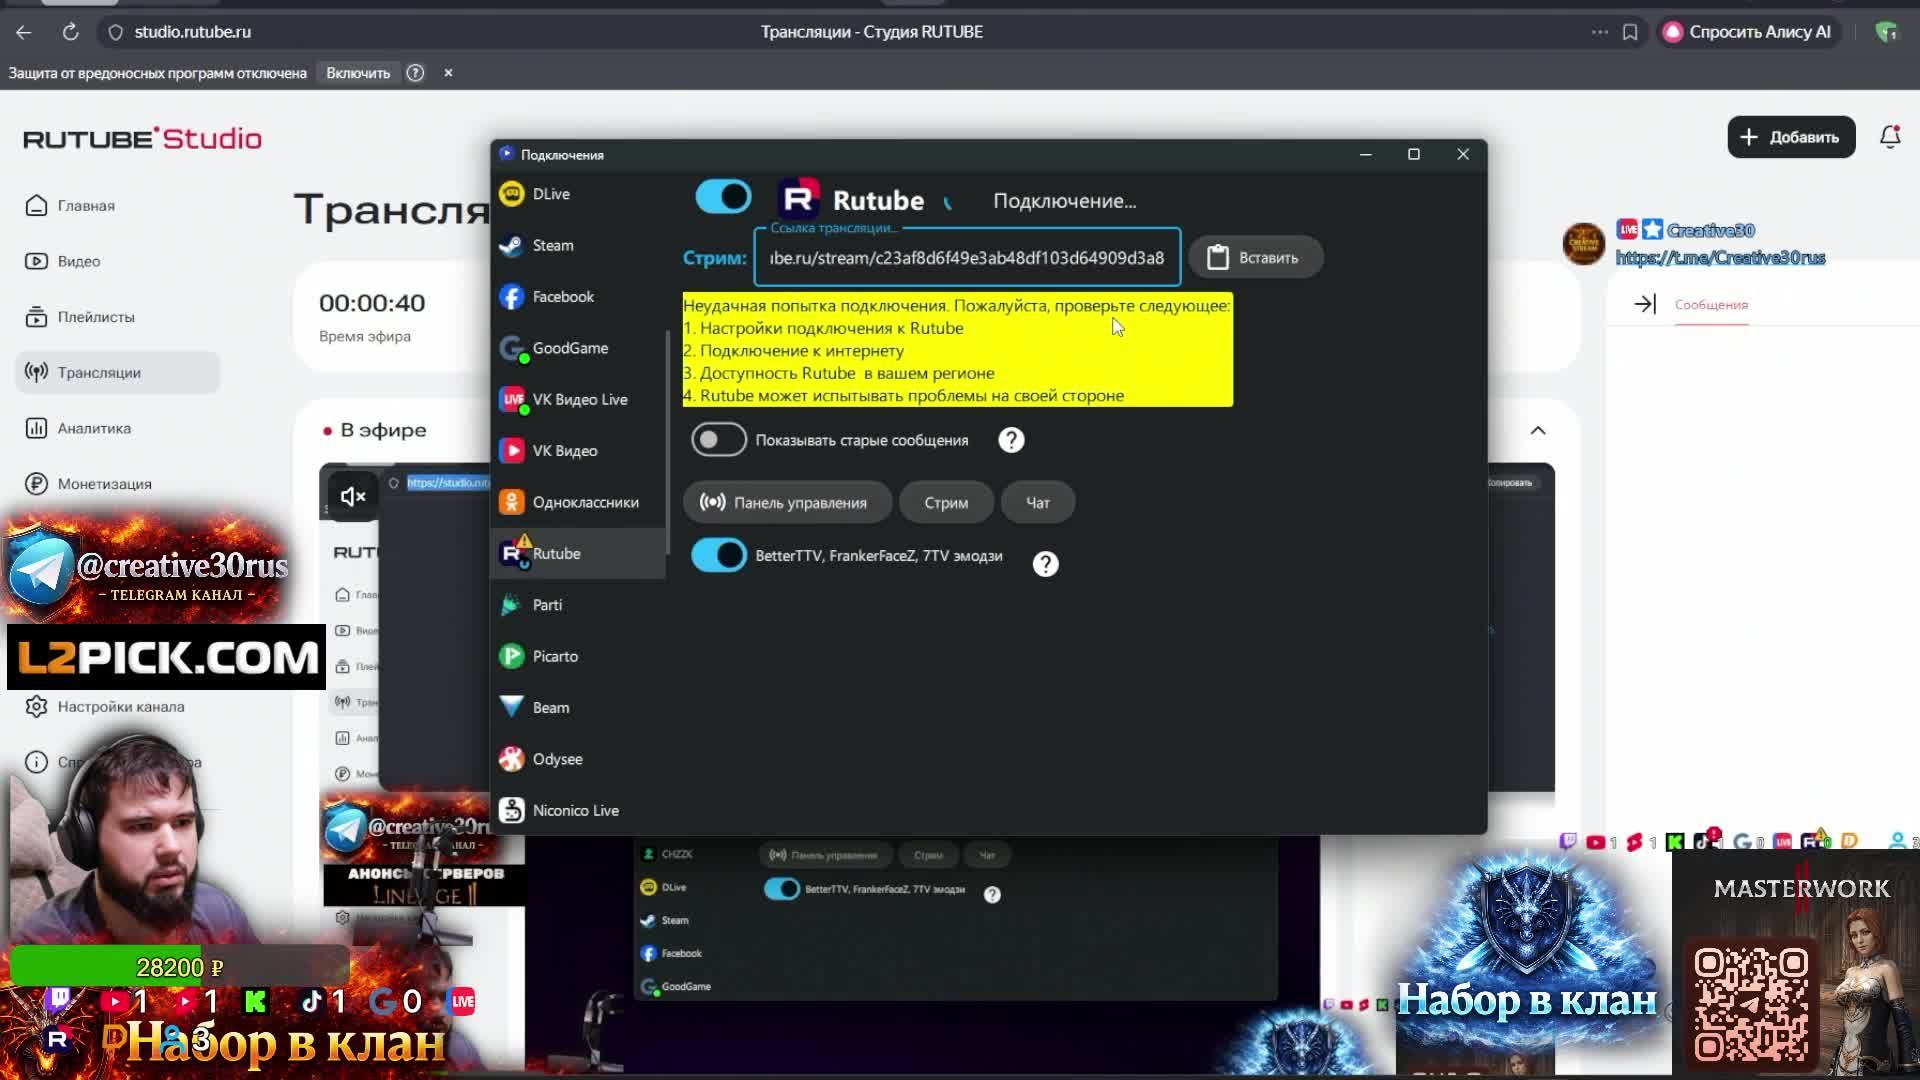Open Аналитика in Rutube Studio menu

[94, 428]
